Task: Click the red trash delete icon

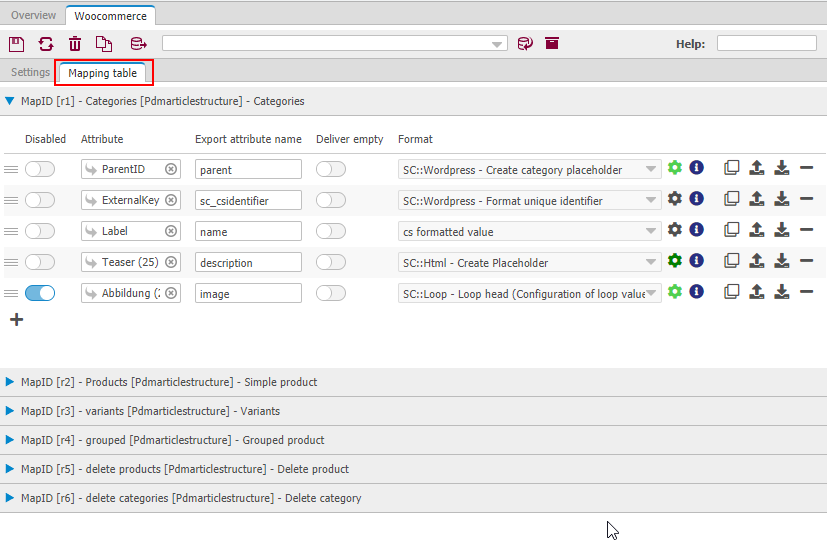Action: click(75, 44)
